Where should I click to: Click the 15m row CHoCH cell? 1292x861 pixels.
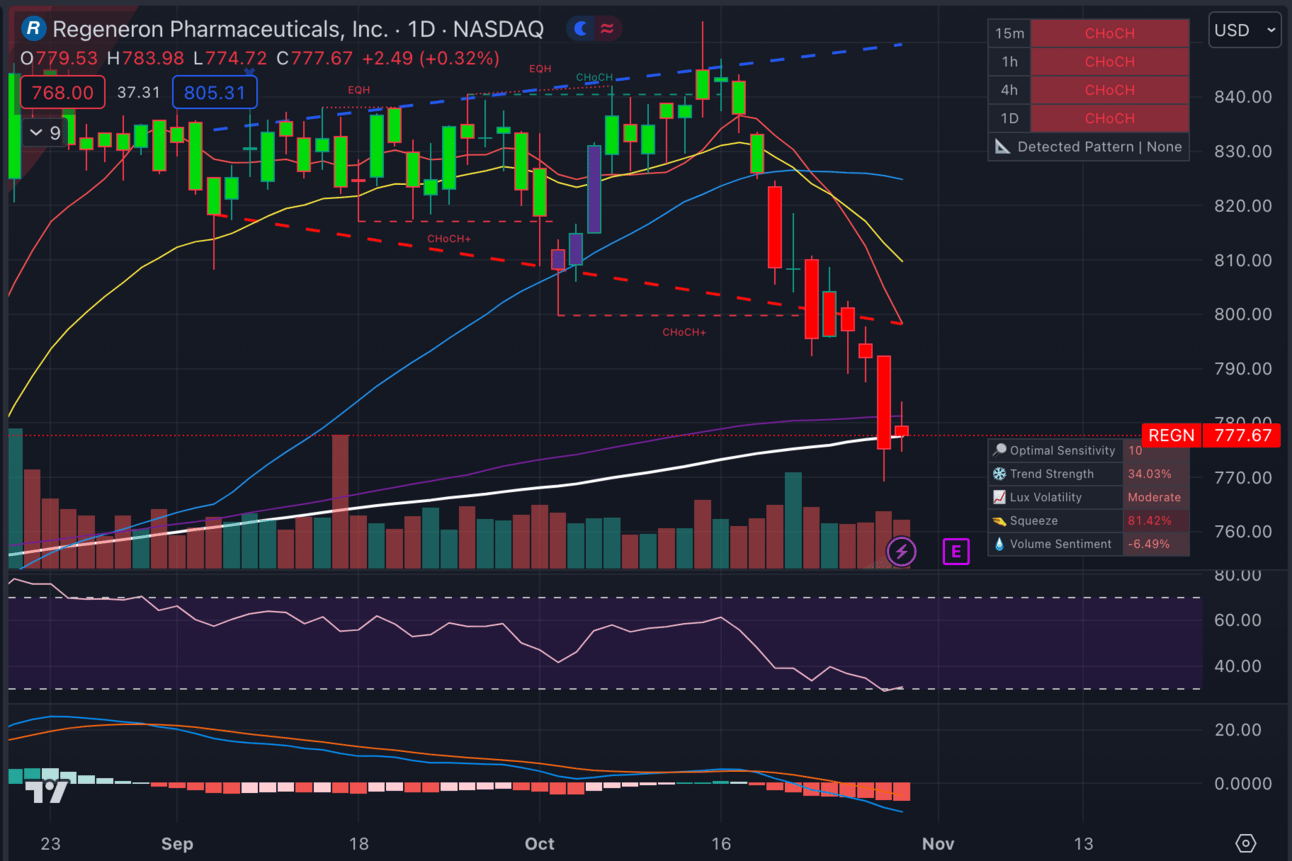pos(1109,33)
